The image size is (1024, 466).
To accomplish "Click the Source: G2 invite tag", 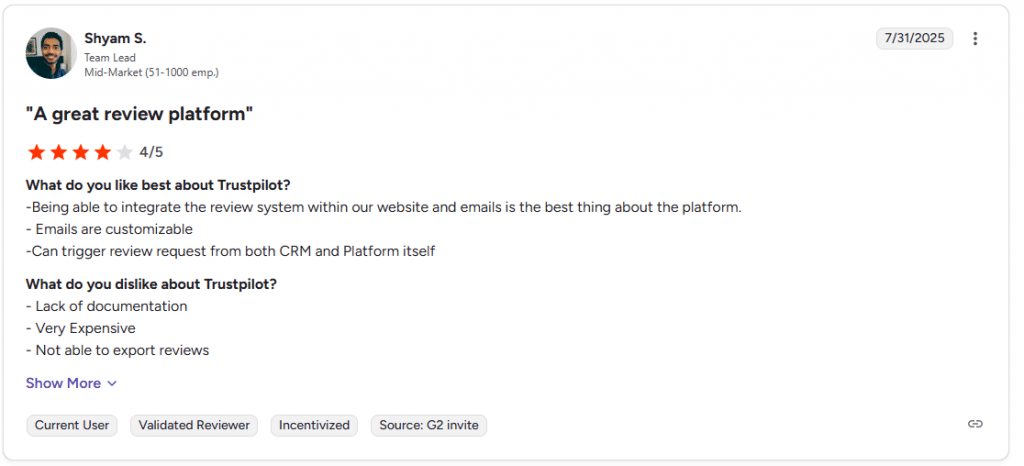I will tap(428, 425).
